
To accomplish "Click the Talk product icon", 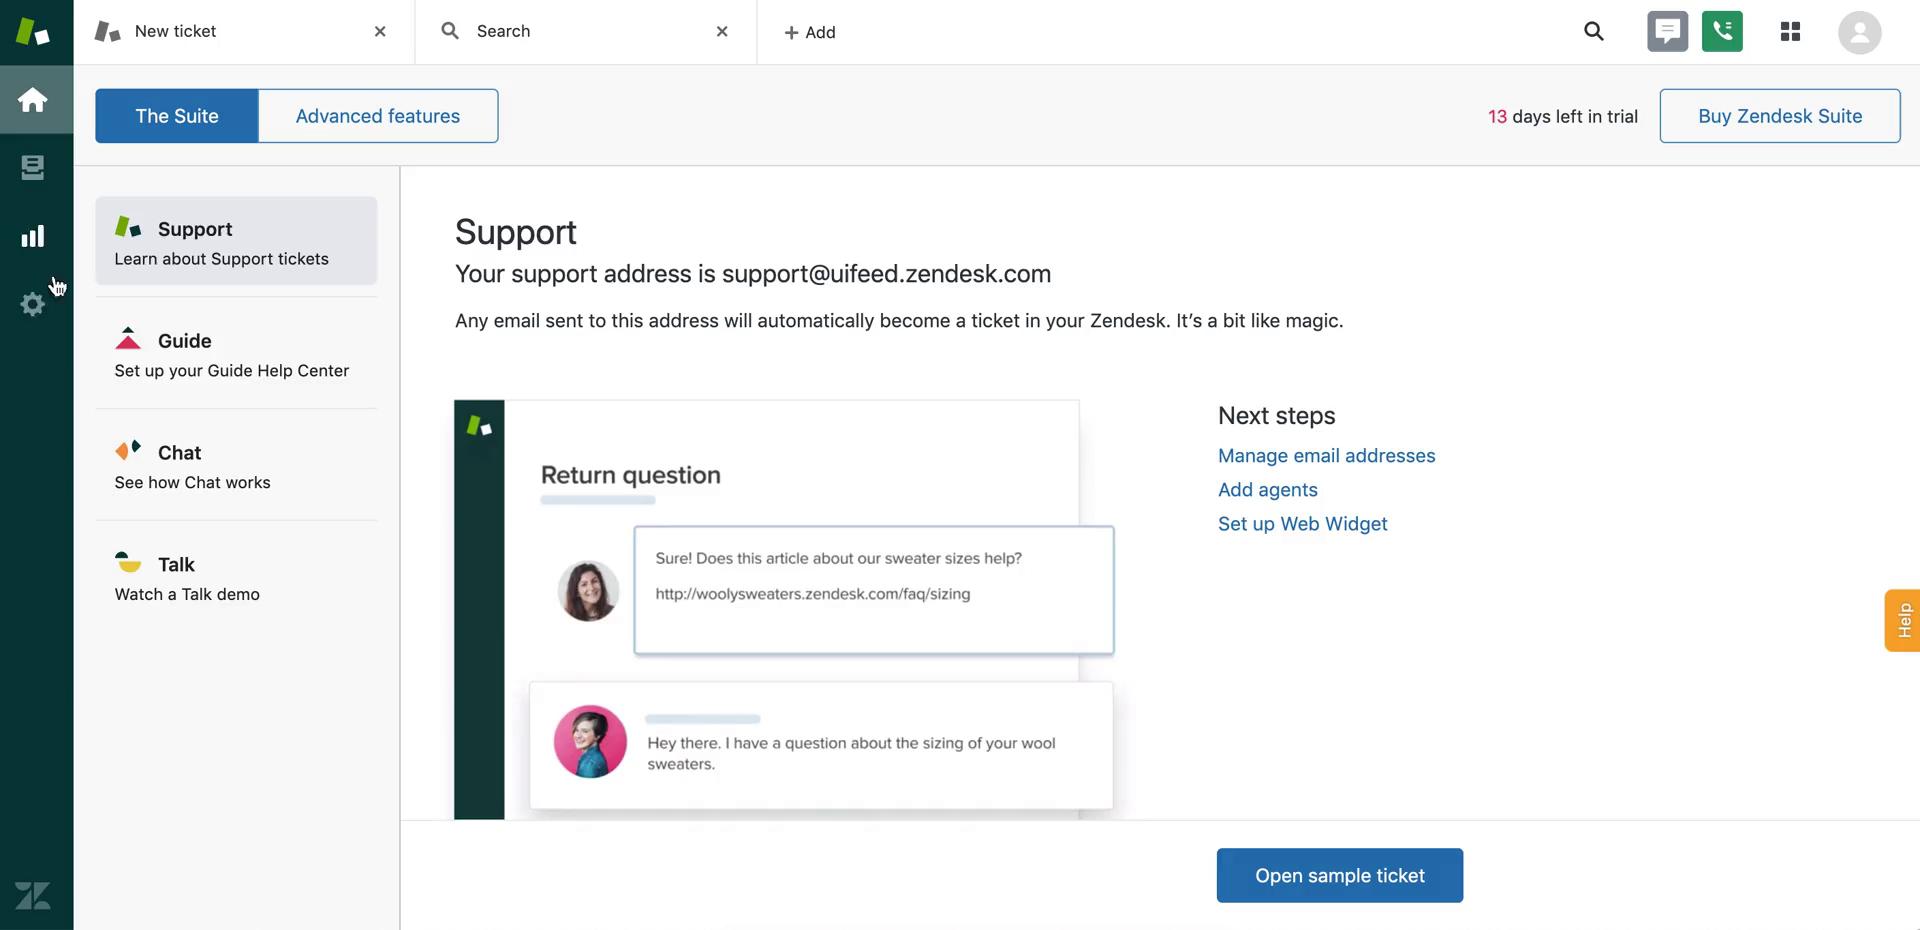I will point(128,562).
